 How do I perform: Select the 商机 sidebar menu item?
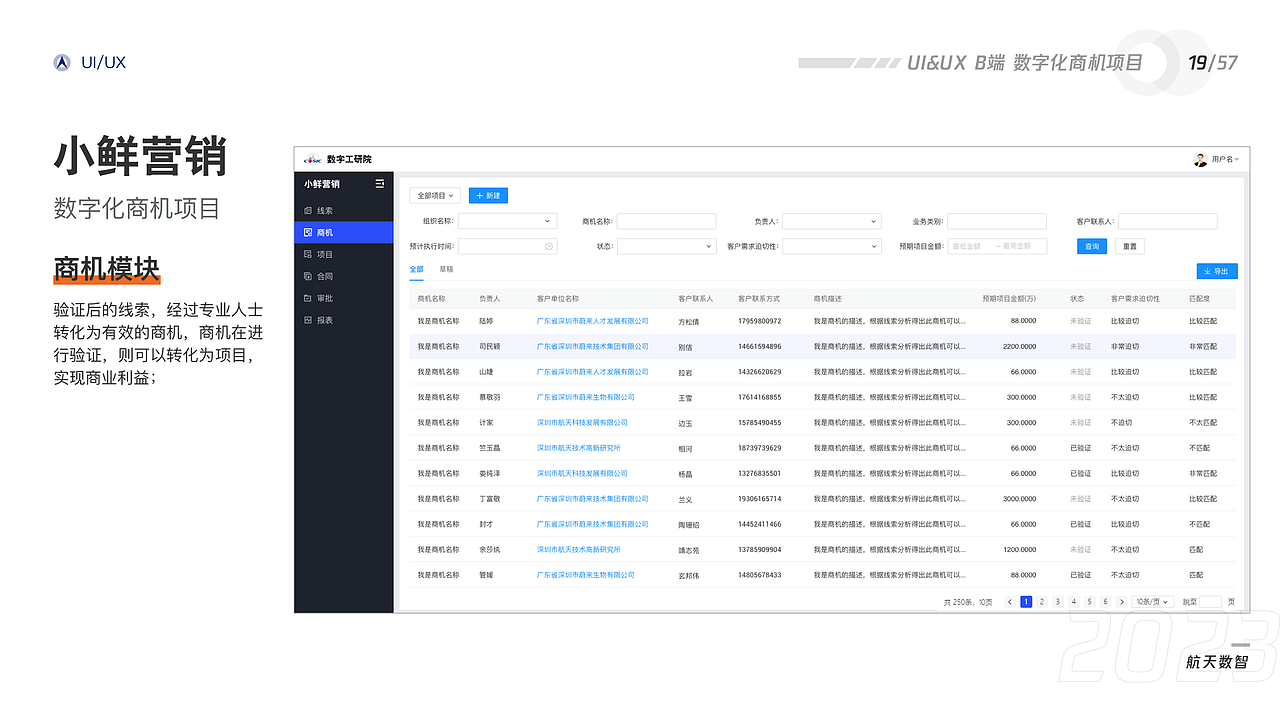344,232
